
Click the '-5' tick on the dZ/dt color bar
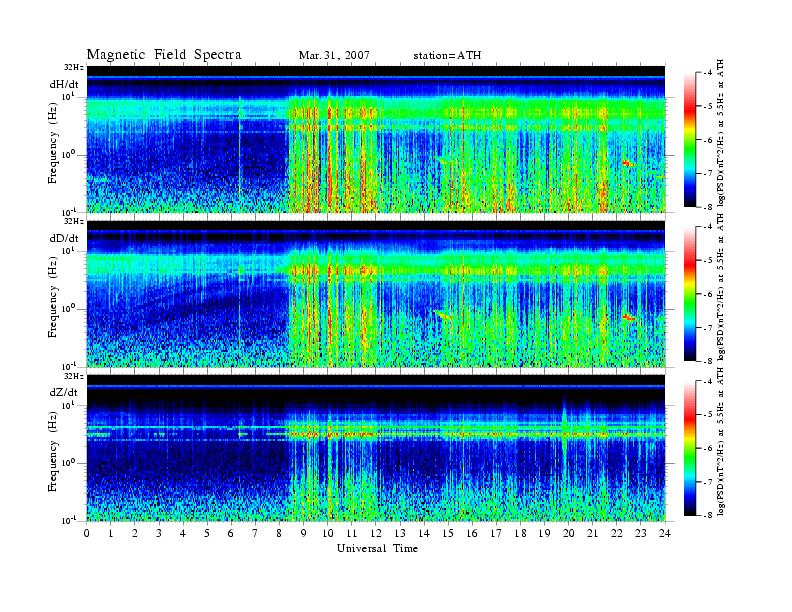pyautogui.click(x=707, y=415)
